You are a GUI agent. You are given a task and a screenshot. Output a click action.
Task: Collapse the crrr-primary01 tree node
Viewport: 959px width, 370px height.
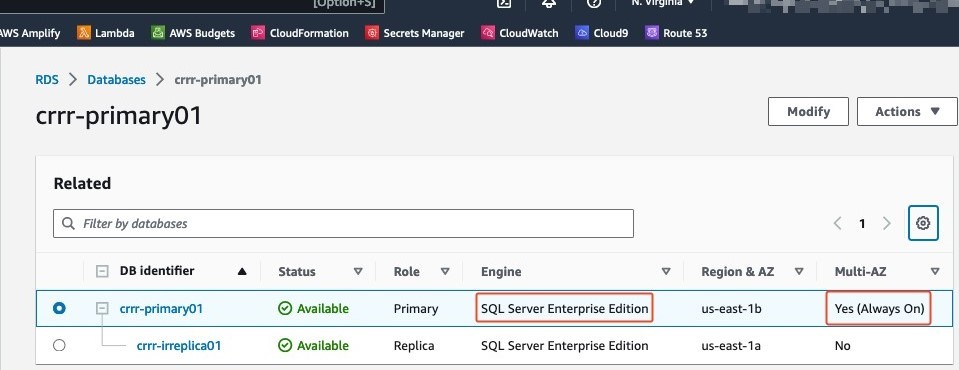click(102, 309)
